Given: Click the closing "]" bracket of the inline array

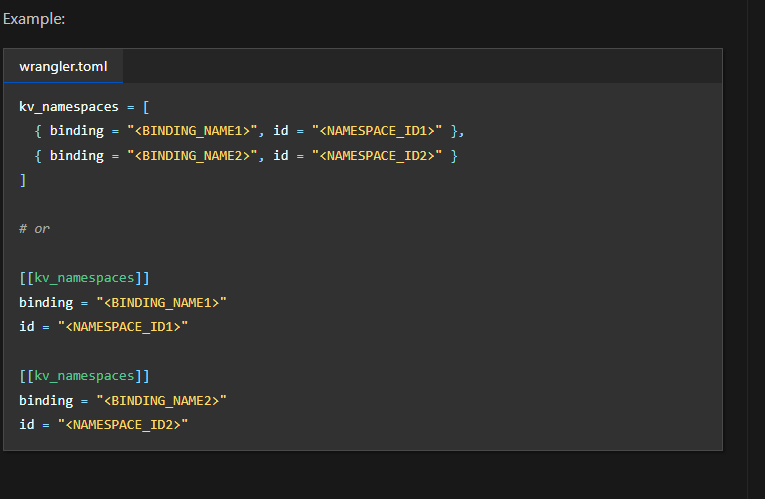Looking at the screenshot, I should click(x=23, y=180).
